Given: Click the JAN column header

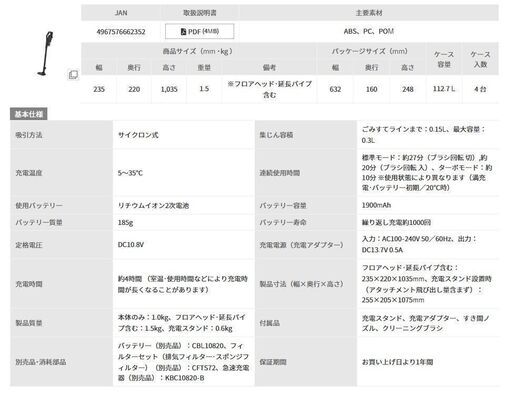Looking at the screenshot, I should pos(121,13).
